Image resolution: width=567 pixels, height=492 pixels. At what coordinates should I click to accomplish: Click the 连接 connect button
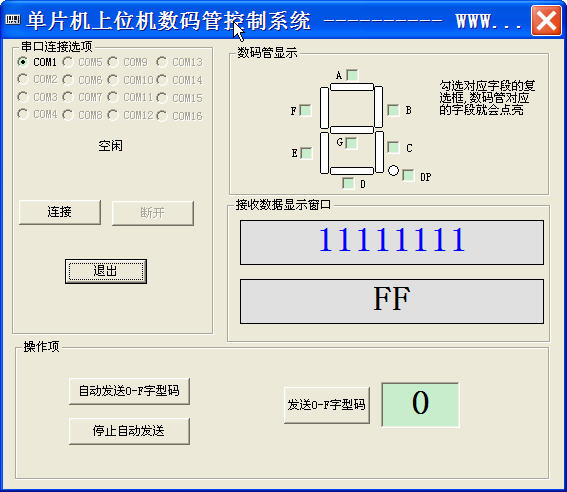point(60,212)
